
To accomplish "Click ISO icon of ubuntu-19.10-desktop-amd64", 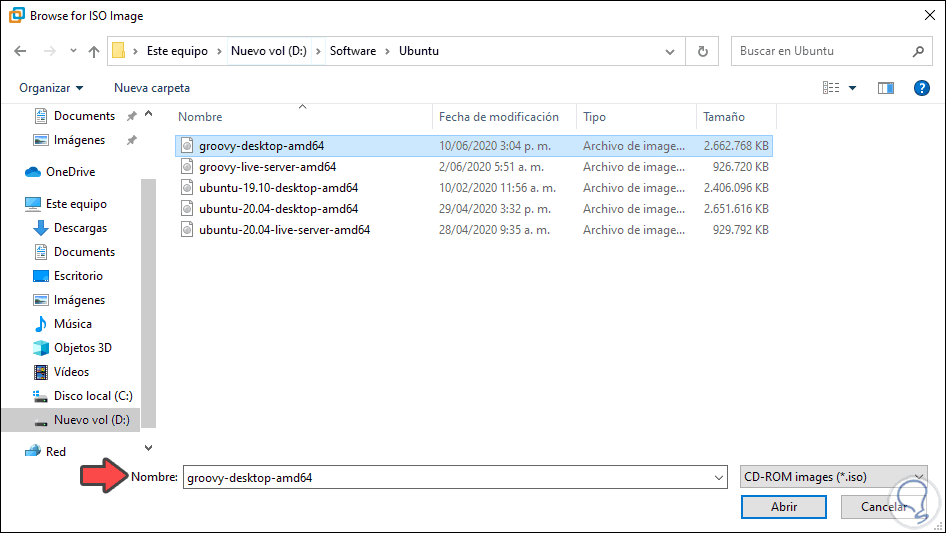I will tap(188, 188).
